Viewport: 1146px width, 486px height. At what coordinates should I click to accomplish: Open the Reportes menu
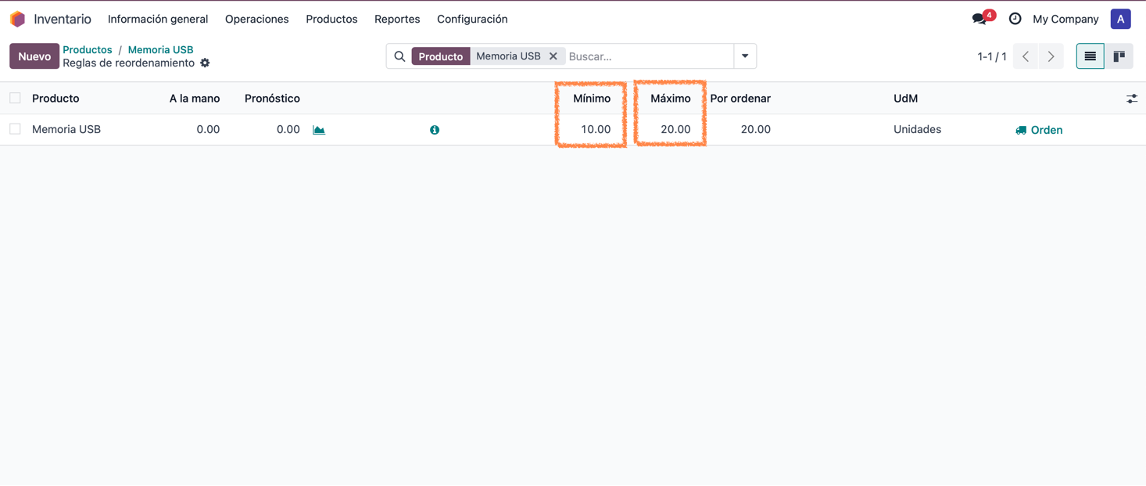[397, 19]
